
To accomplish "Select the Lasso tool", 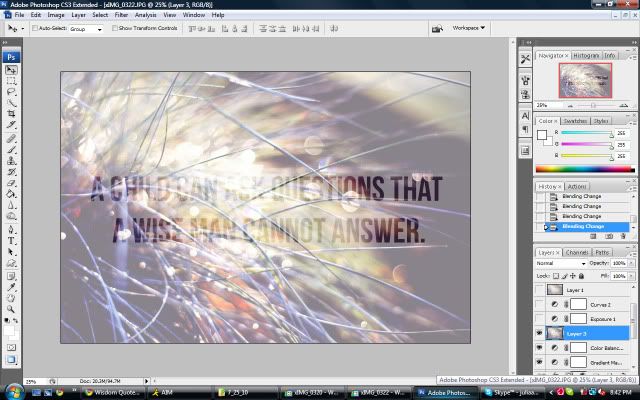I will [11, 92].
